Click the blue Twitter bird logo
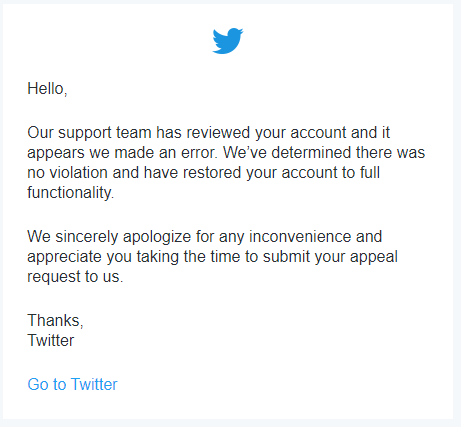 pos(228,41)
